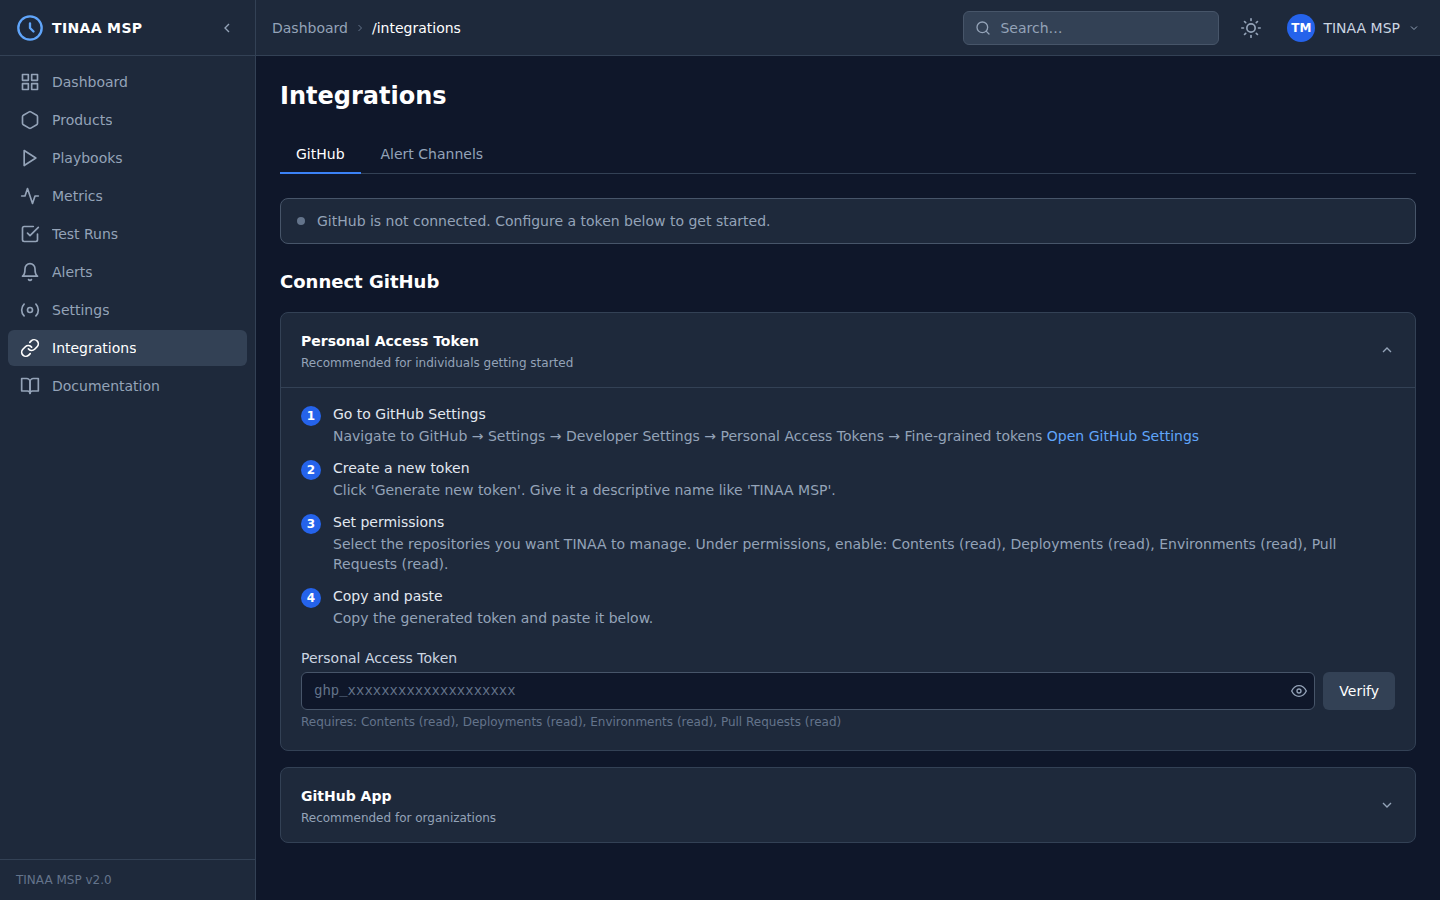Screen dimensions: 1440x900
Task: Click /integrations in the breadcrumb
Action: pos(416,28)
